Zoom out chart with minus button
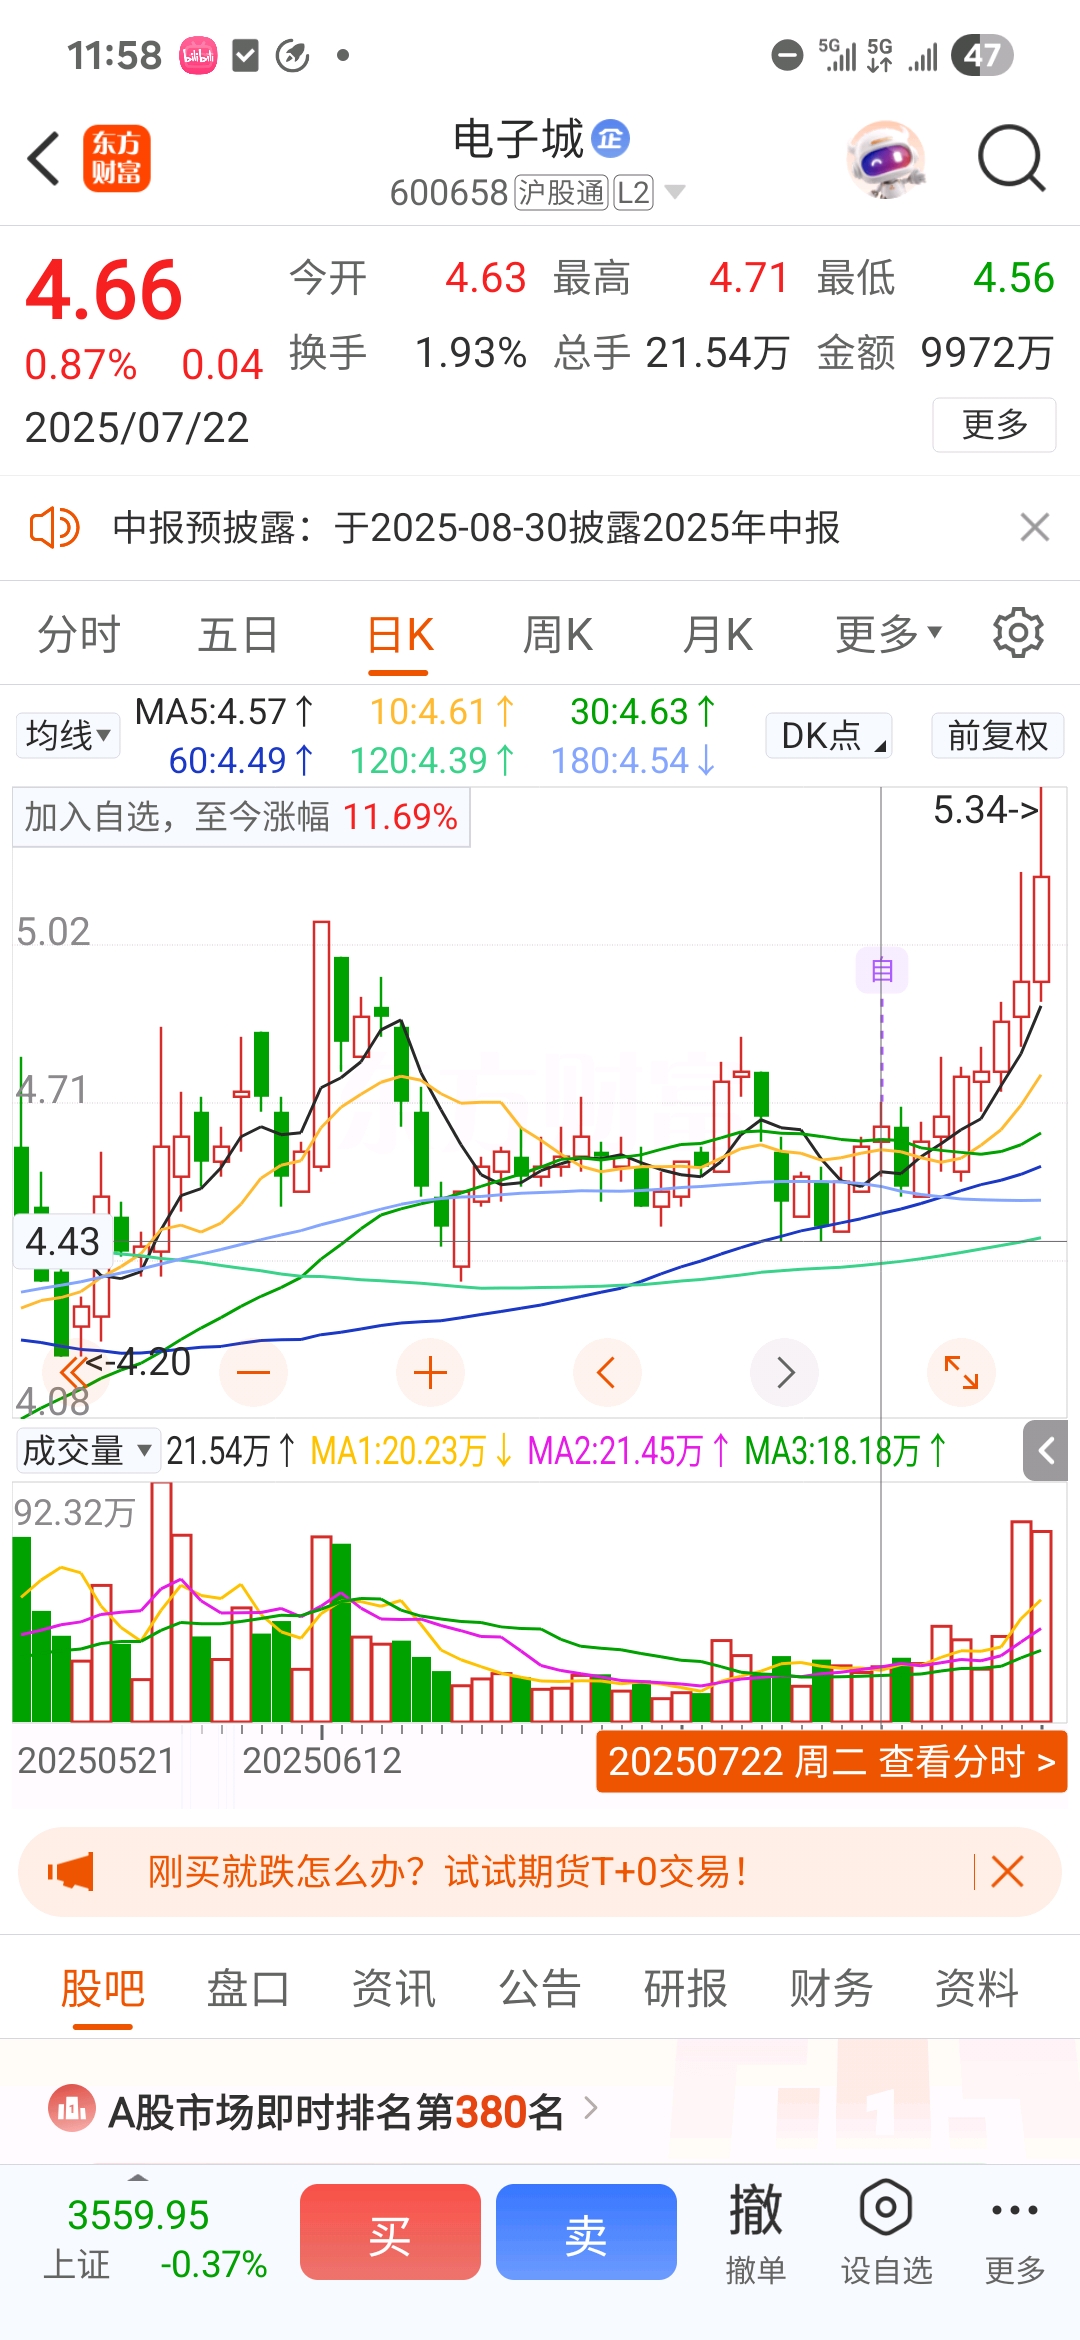 pos(254,1372)
